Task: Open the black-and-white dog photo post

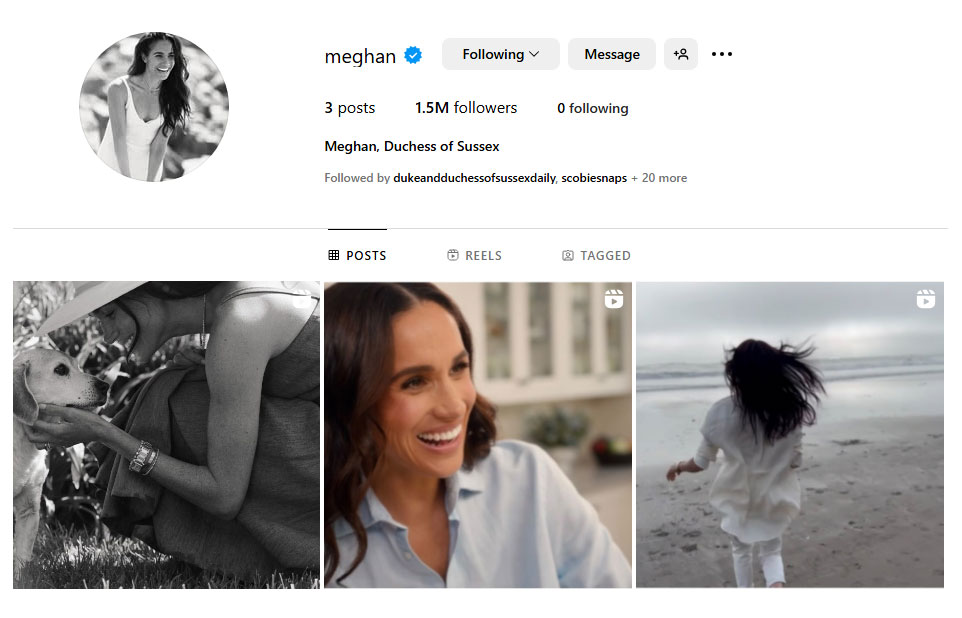Action: click(166, 435)
